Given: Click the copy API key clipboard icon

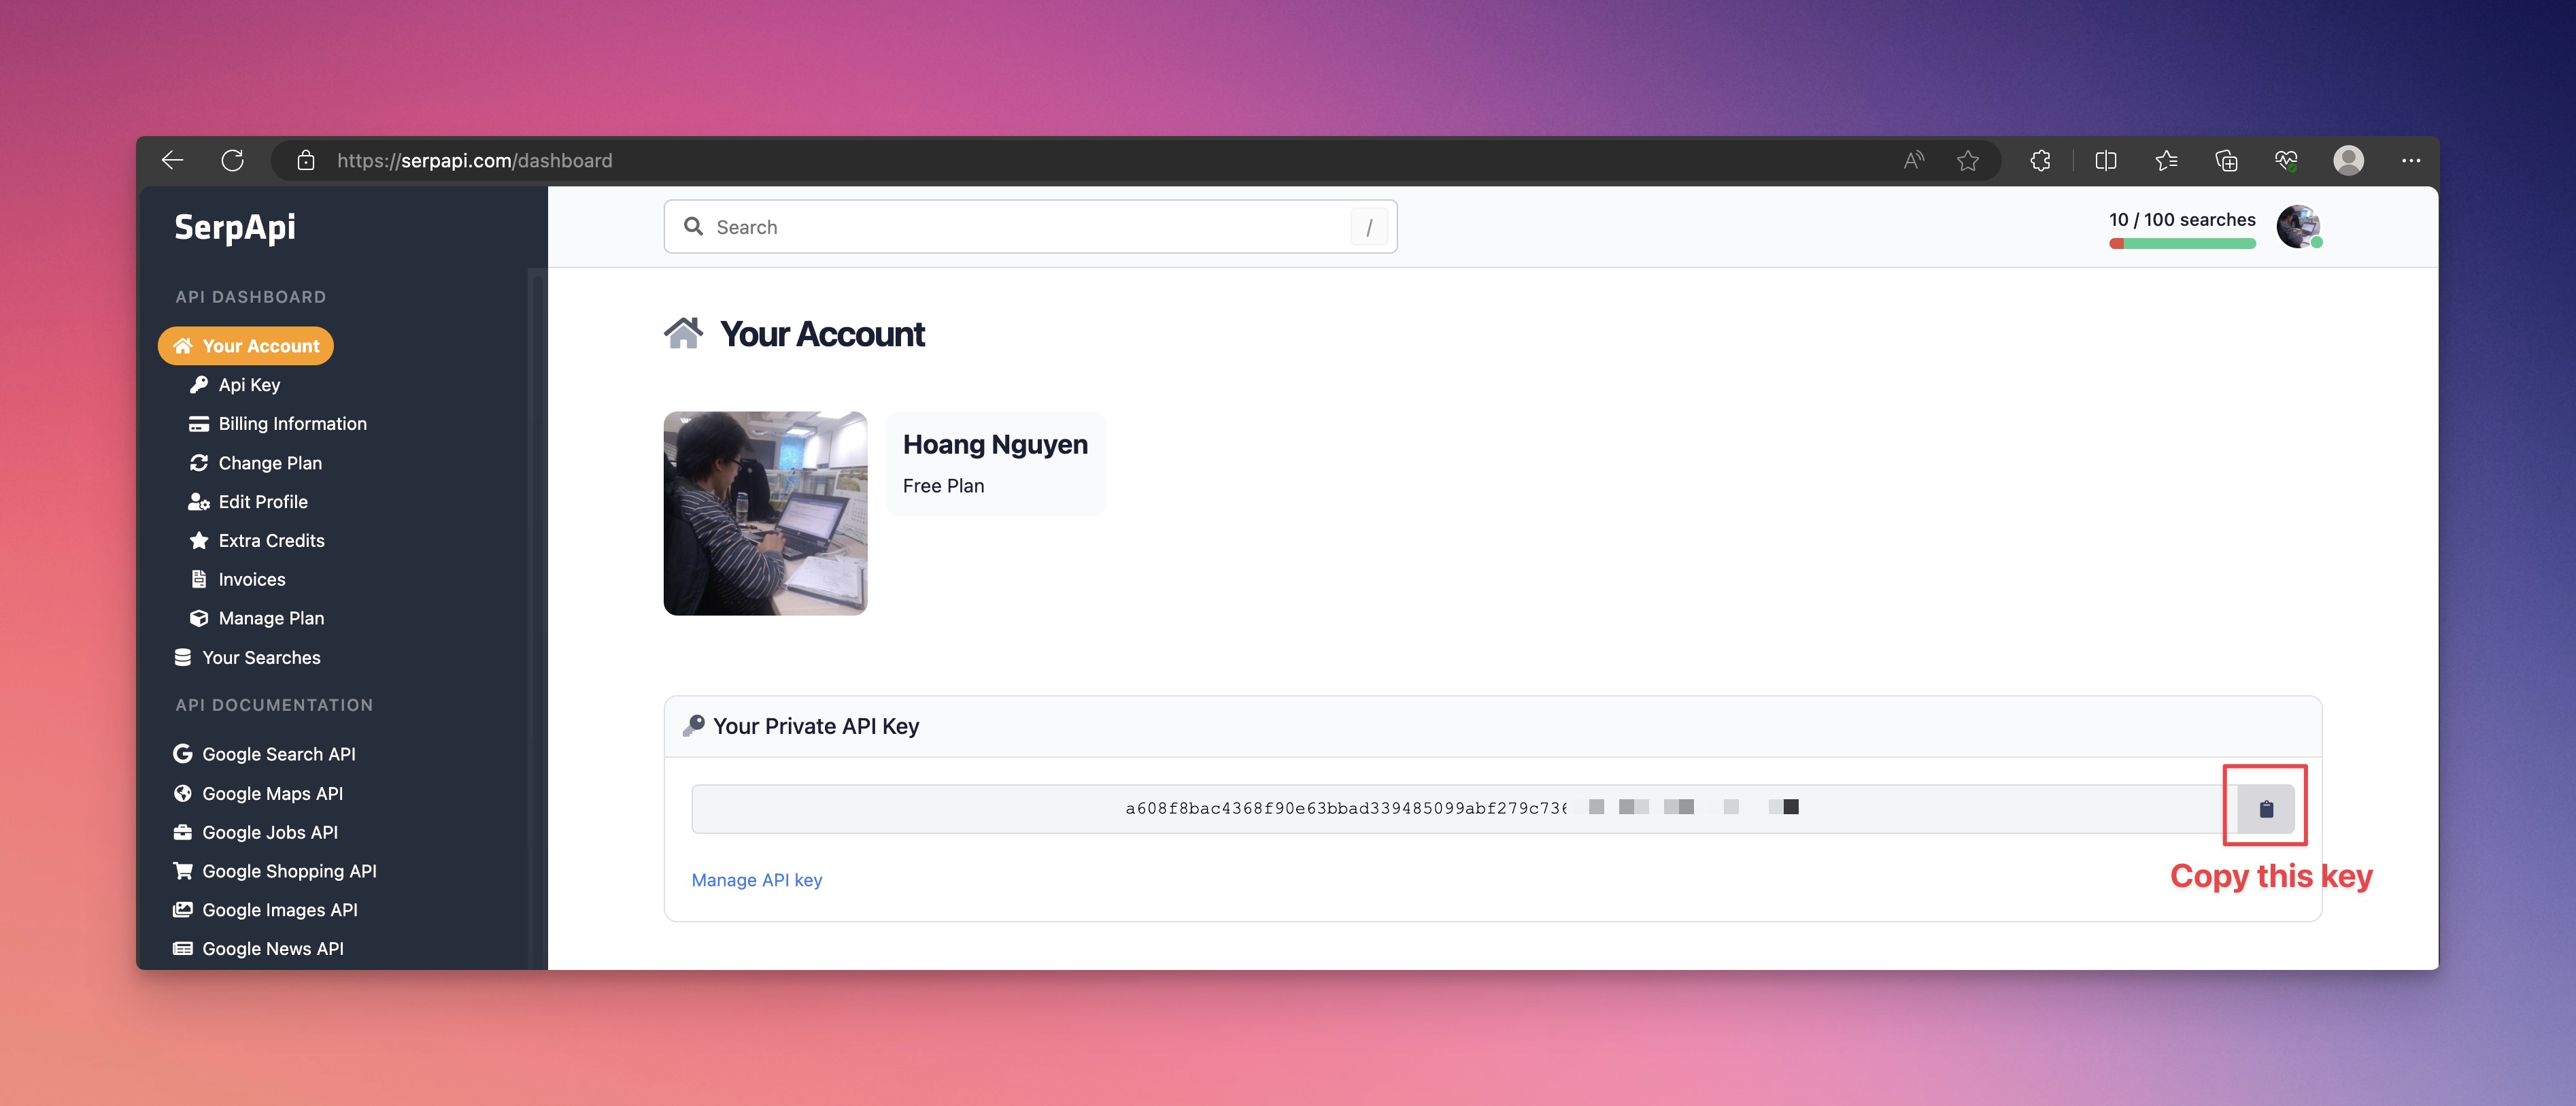Looking at the screenshot, I should click(x=2265, y=808).
